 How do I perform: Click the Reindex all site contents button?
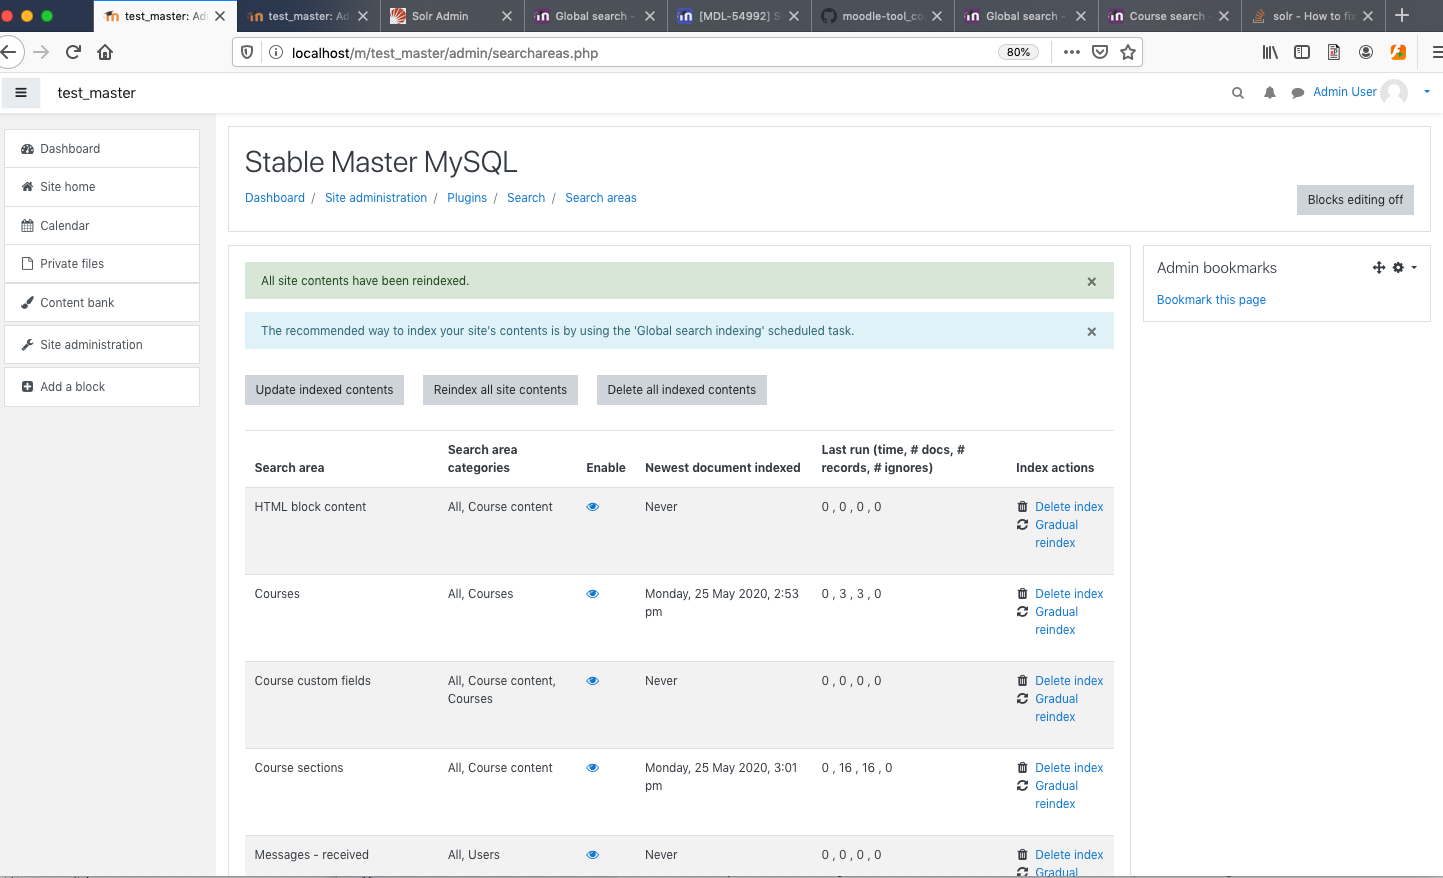(500, 390)
